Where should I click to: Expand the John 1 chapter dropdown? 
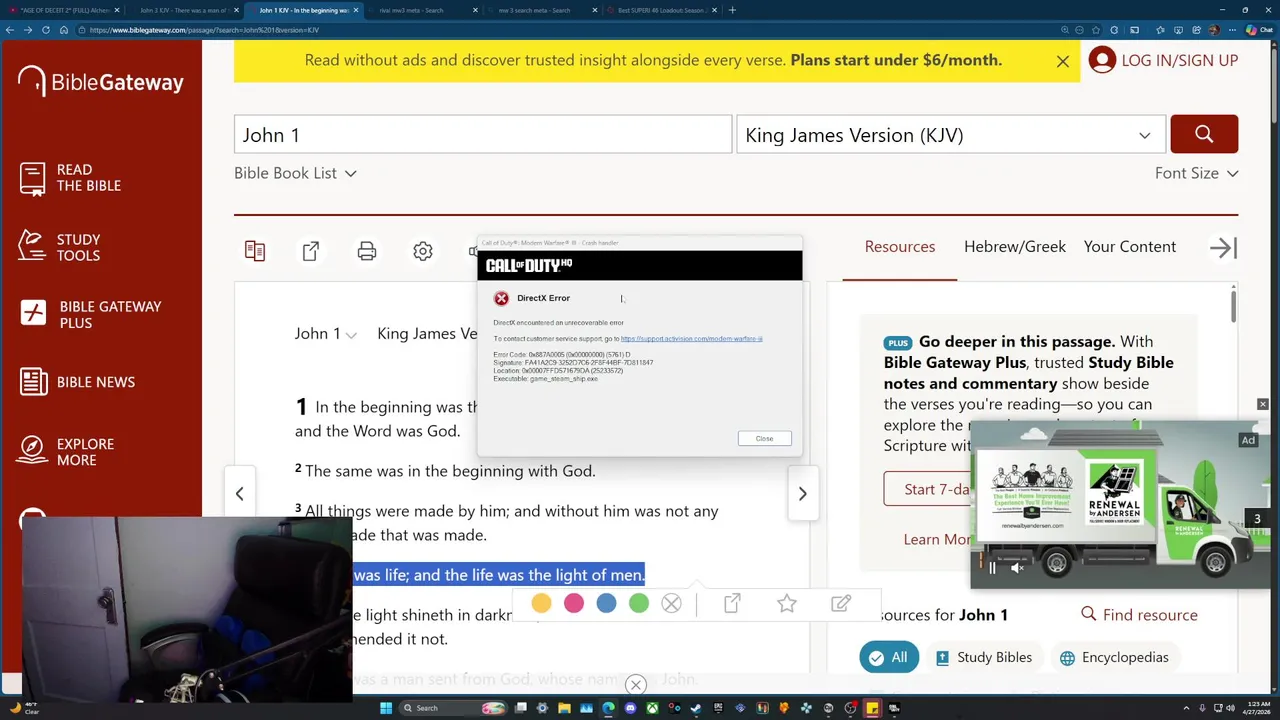[x=325, y=334]
